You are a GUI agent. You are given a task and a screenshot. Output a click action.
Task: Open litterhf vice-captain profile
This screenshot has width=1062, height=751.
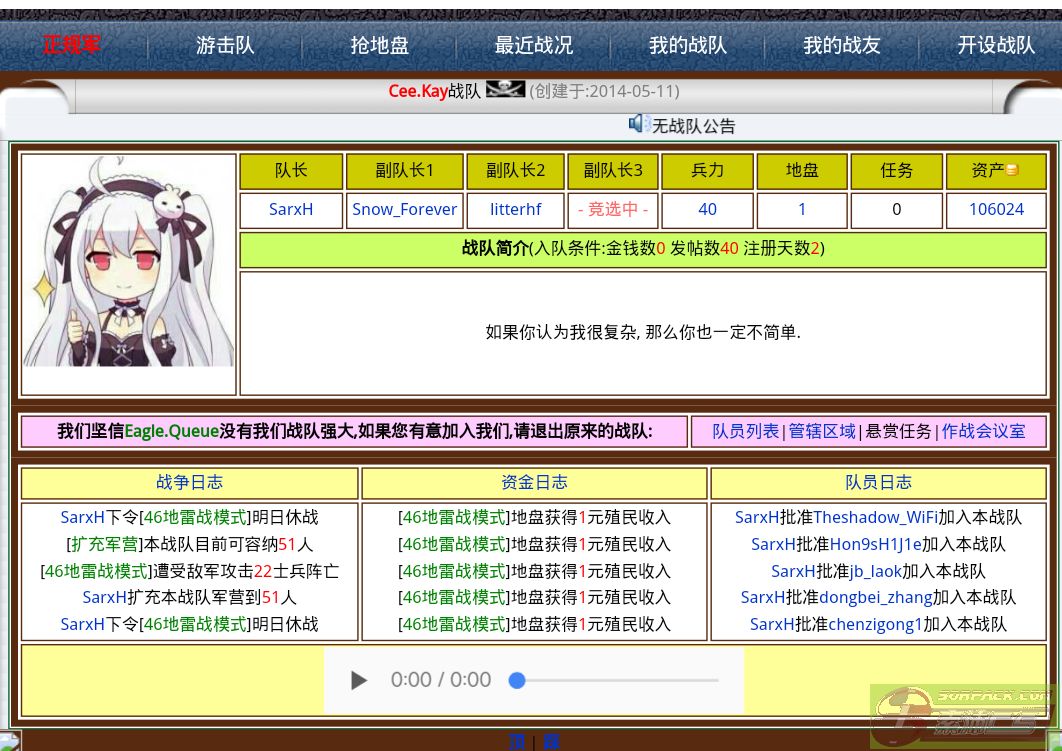point(515,209)
